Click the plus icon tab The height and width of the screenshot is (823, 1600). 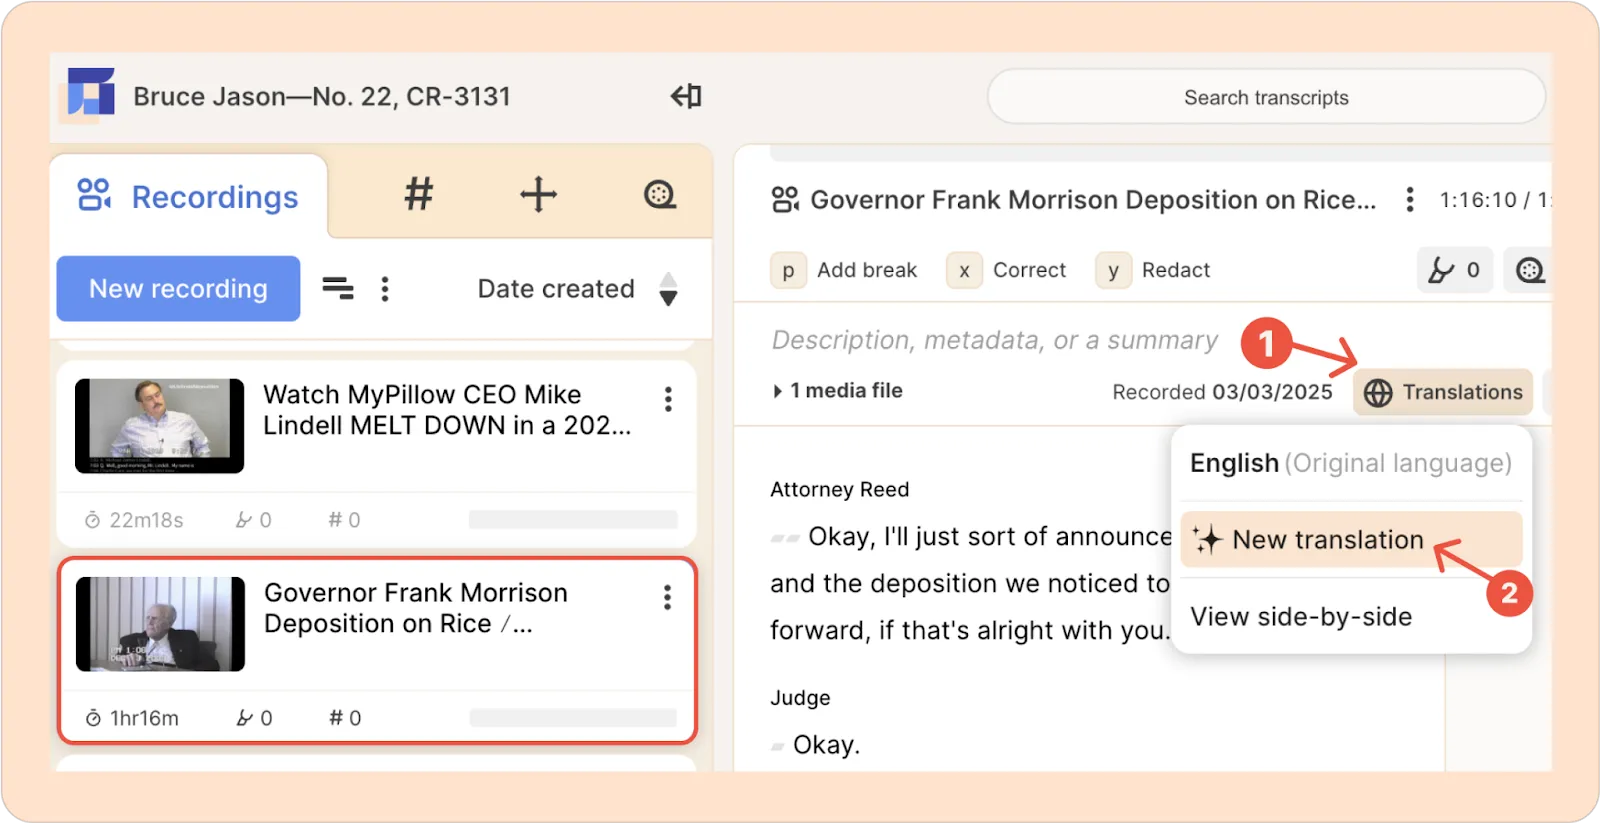click(x=538, y=194)
